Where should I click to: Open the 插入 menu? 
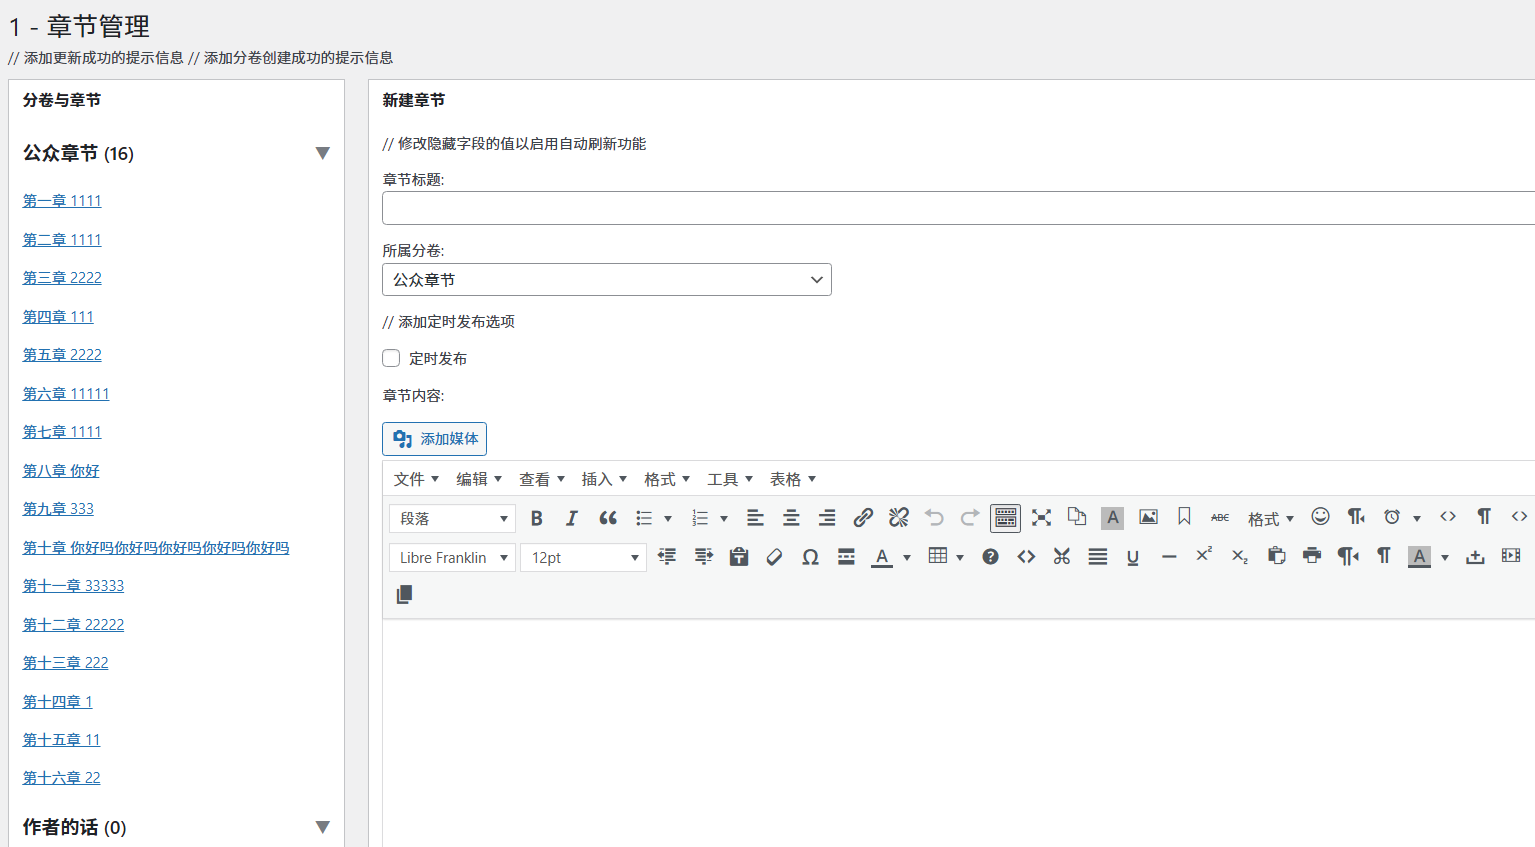tap(604, 480)
